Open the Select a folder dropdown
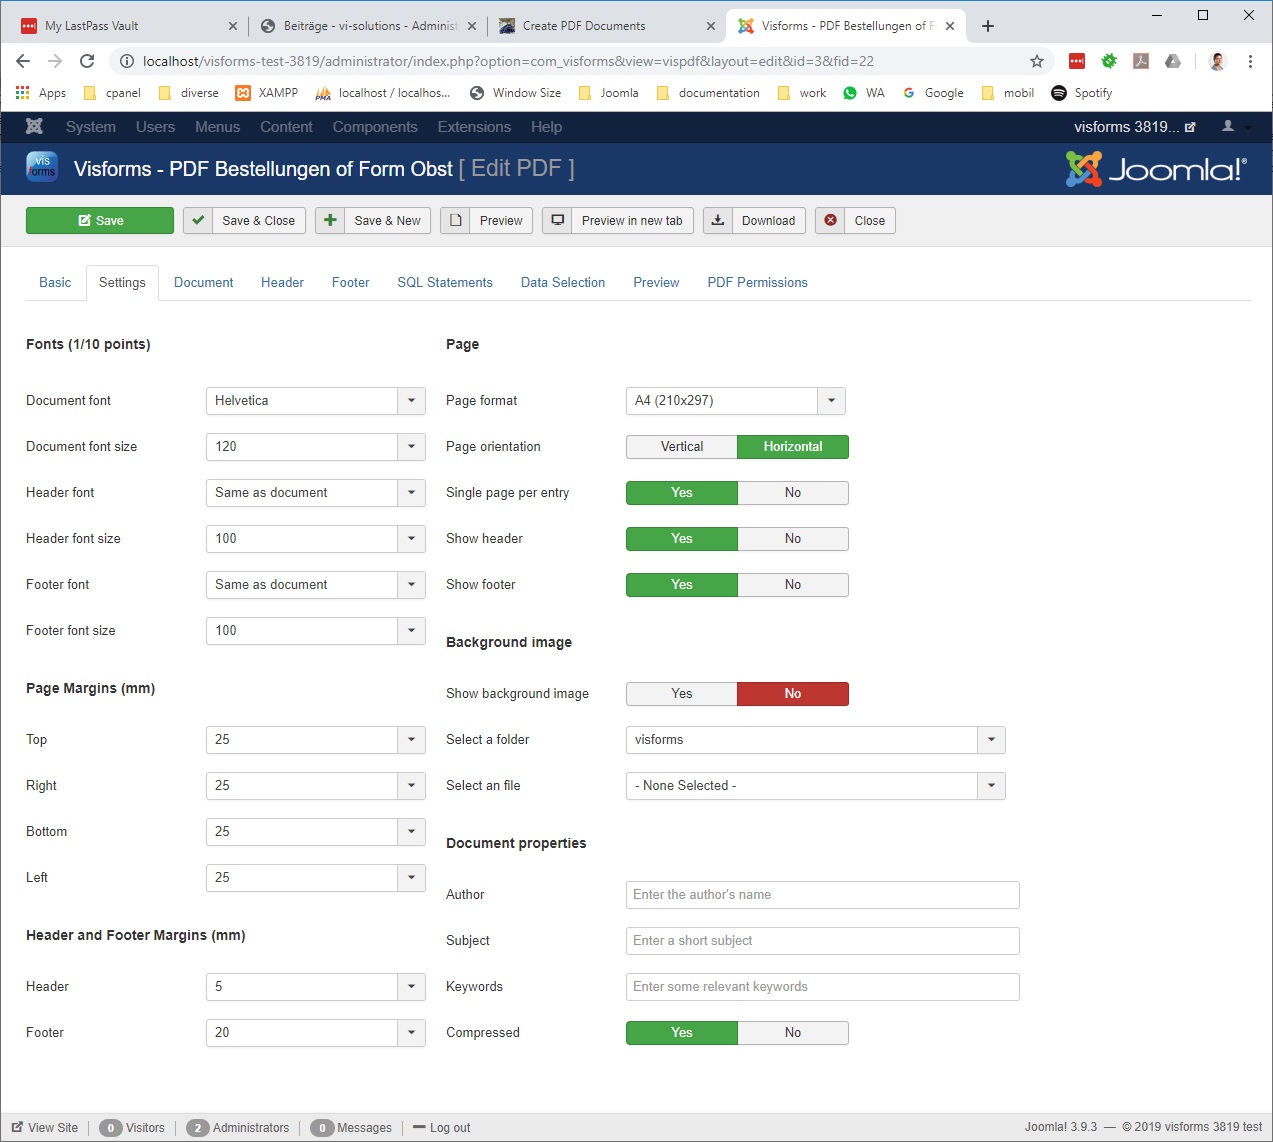 (x=991, y=740)
